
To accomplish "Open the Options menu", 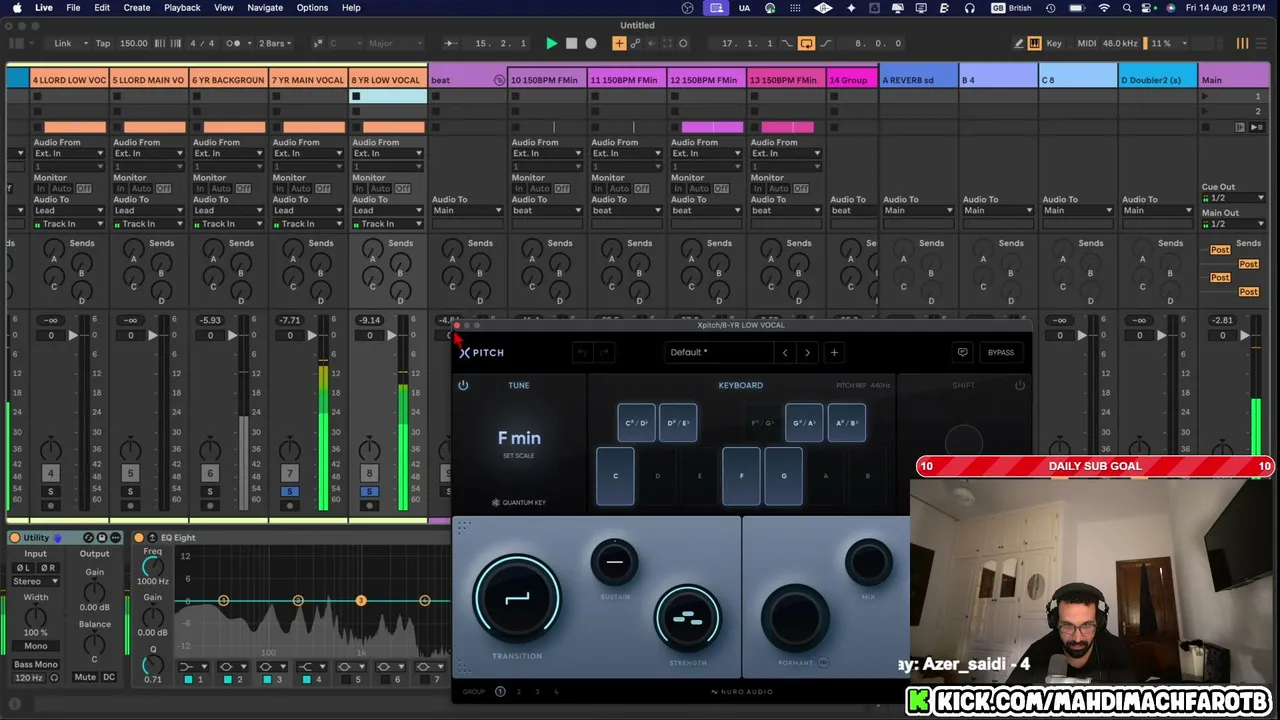I will pos(312,8).
